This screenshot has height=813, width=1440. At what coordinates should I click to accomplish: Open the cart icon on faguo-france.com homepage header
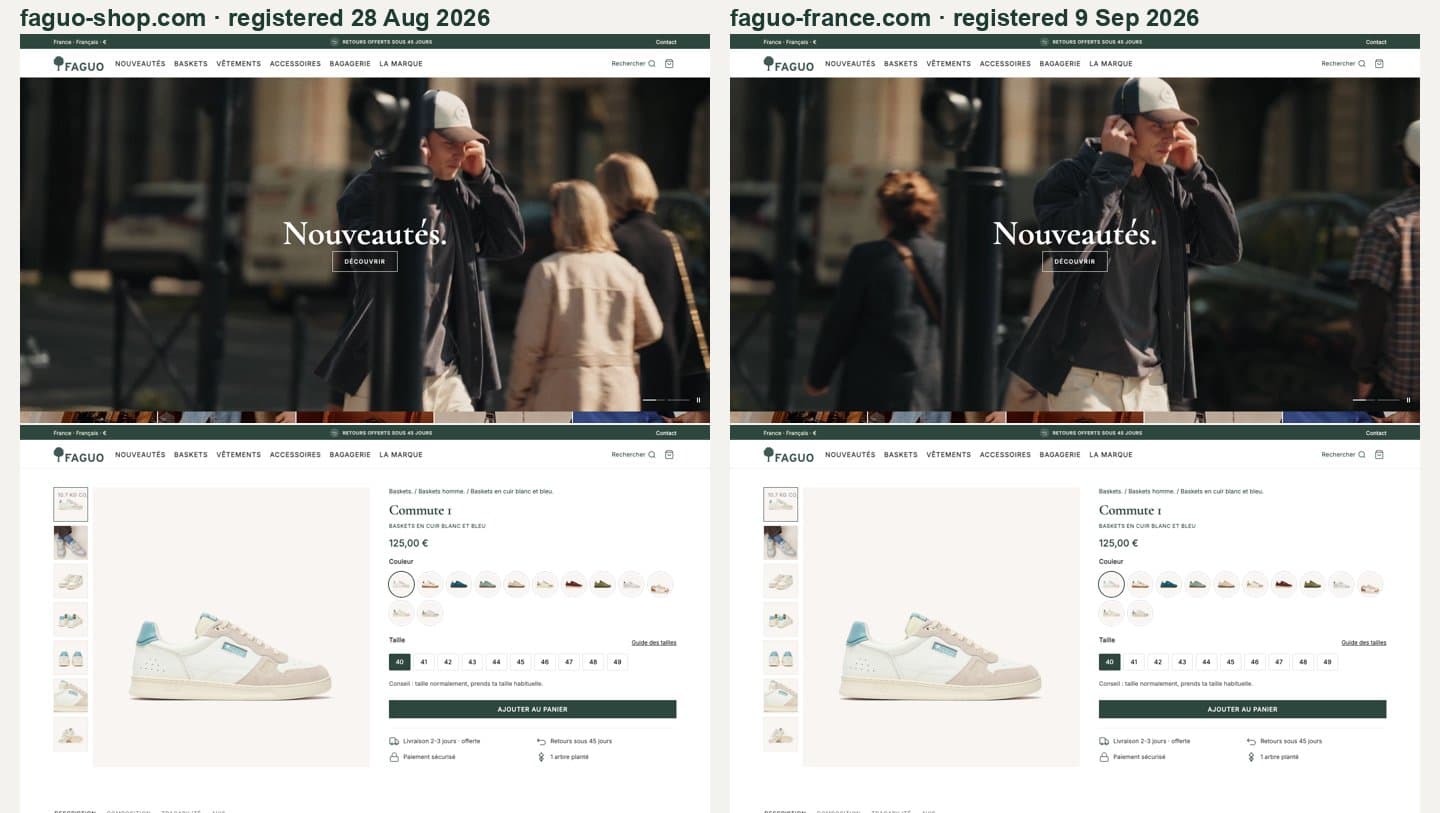point(1379,63)
